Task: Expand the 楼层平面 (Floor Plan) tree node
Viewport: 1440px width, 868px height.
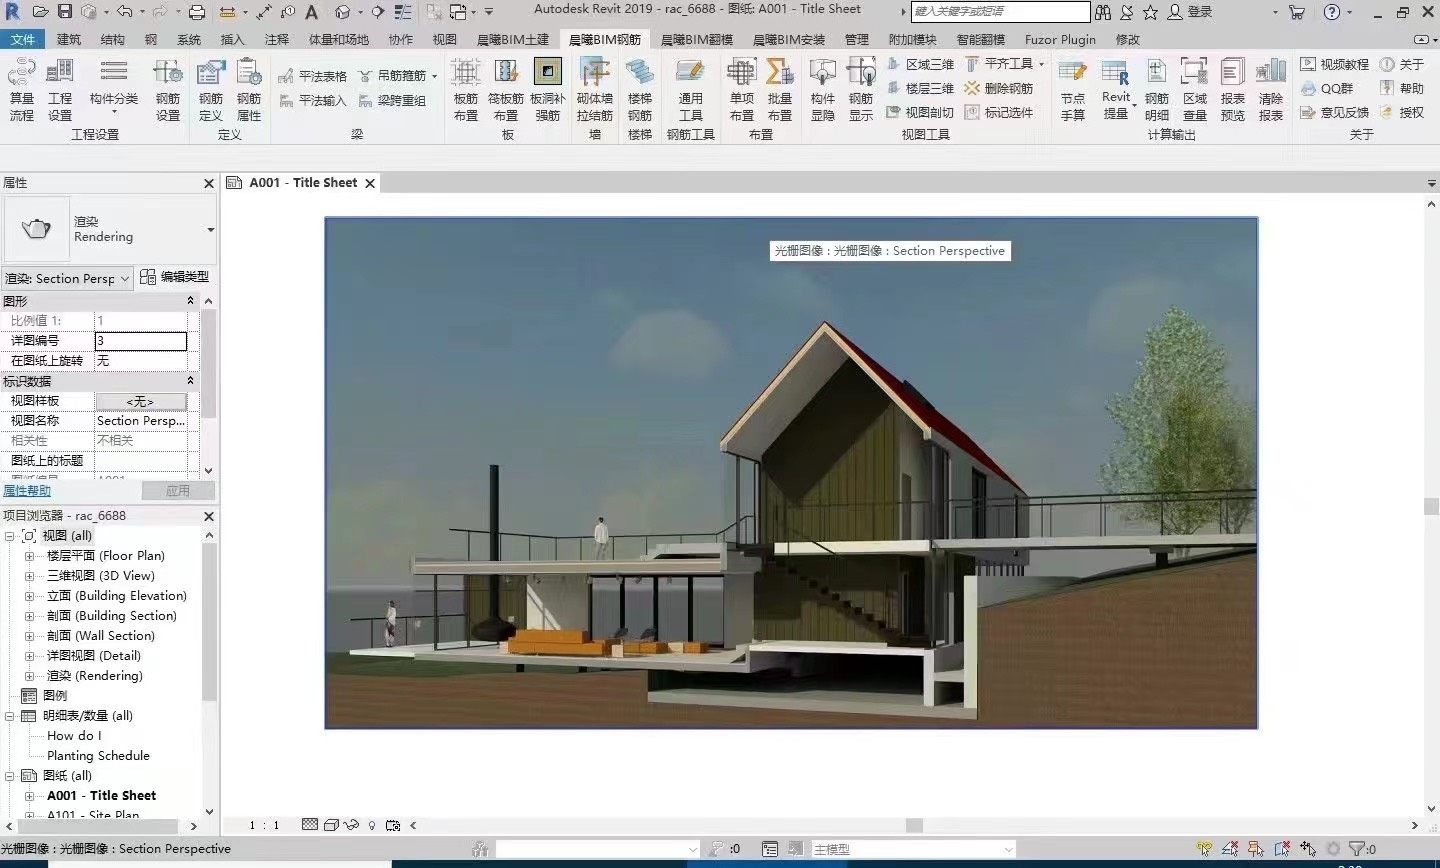Action: click(x=29, y=556)
